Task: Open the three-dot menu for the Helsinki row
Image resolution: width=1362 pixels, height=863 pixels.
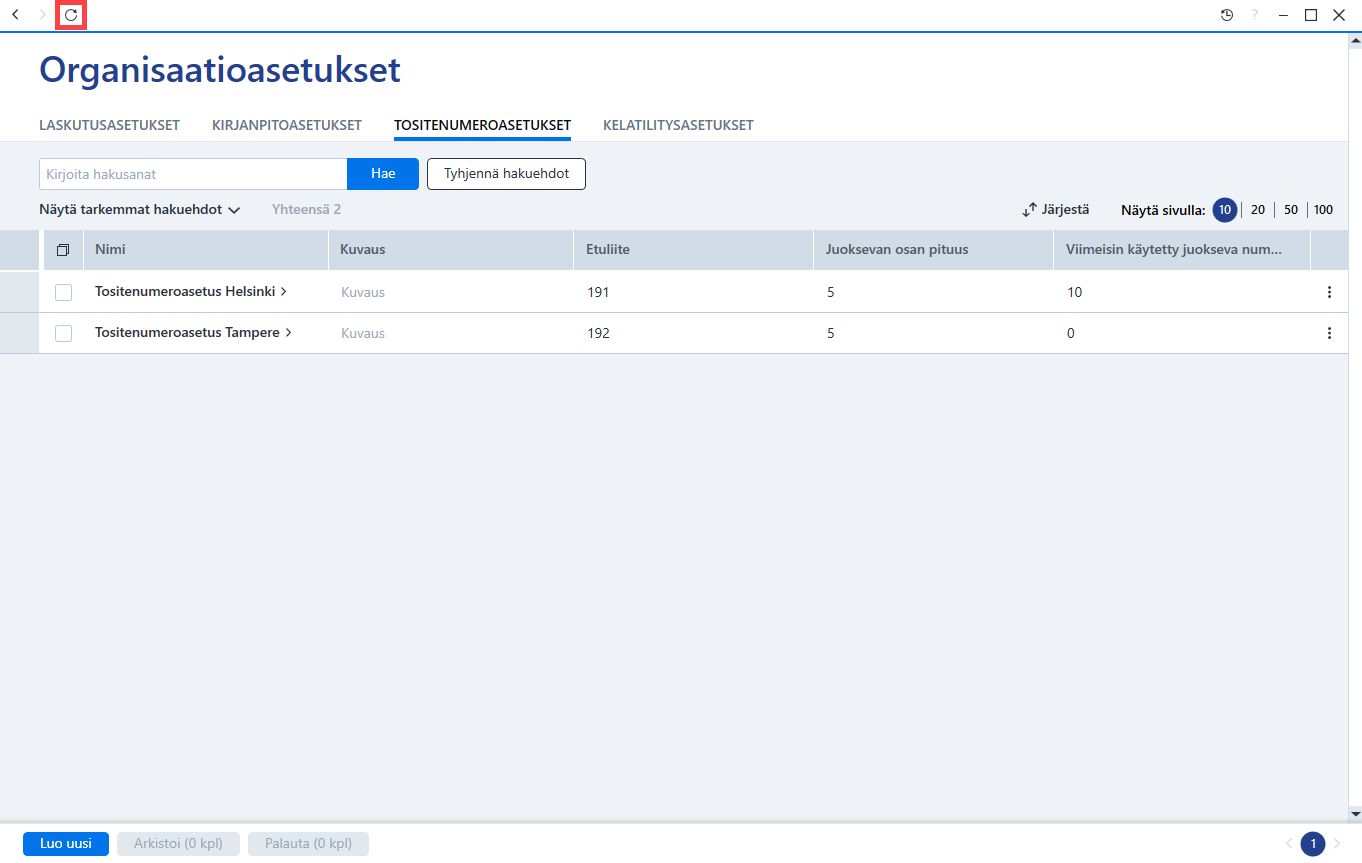Action: [x=1329, y=292]
